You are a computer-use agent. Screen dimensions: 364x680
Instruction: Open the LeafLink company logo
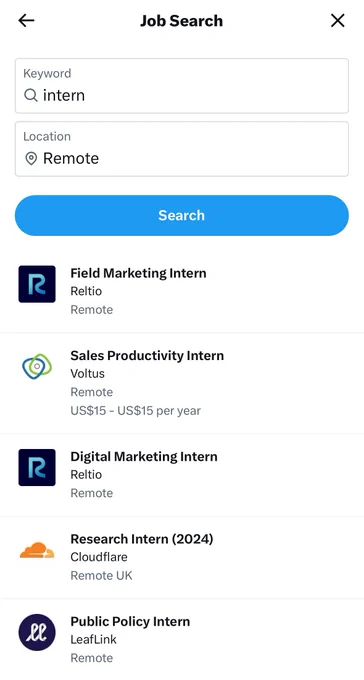point(37,632)
